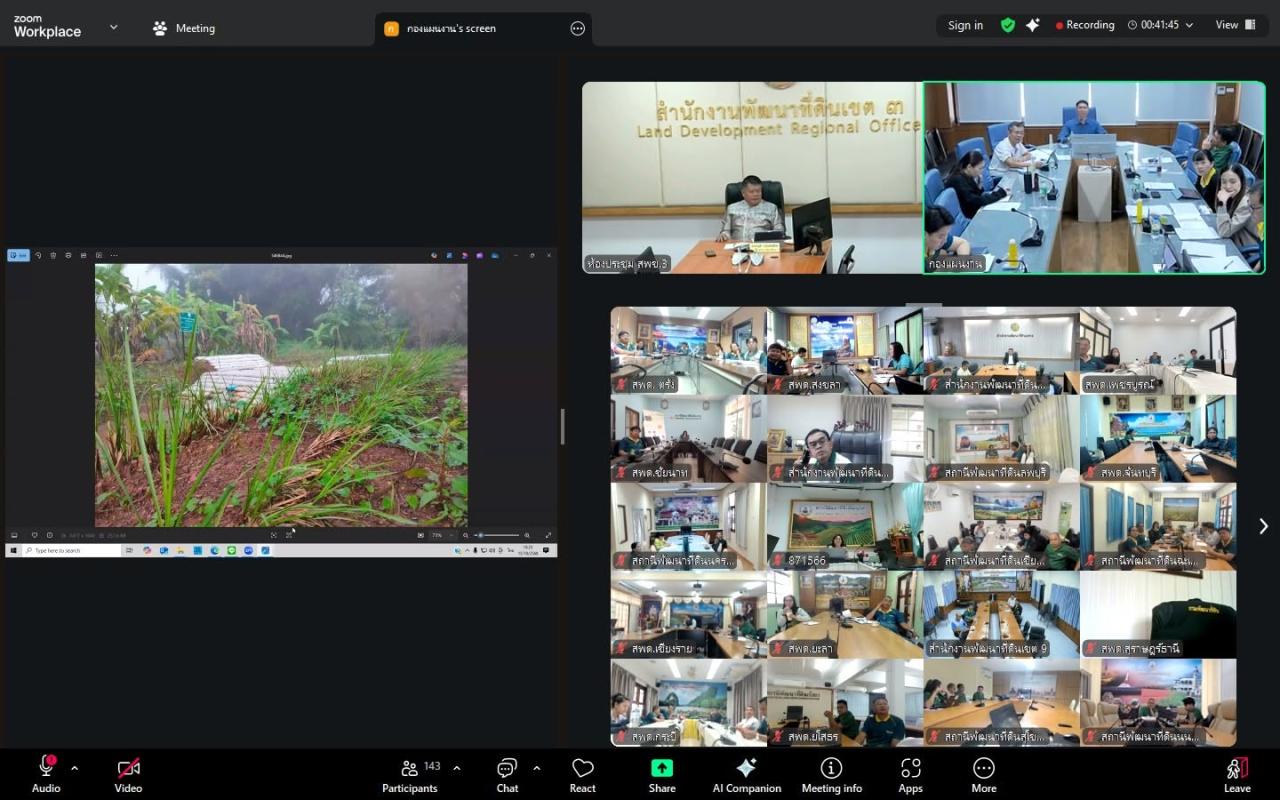1280x800 pixels.
Task: Select the ห้องประชุม สพข.3 video tile
Action: tap(752, 178)
